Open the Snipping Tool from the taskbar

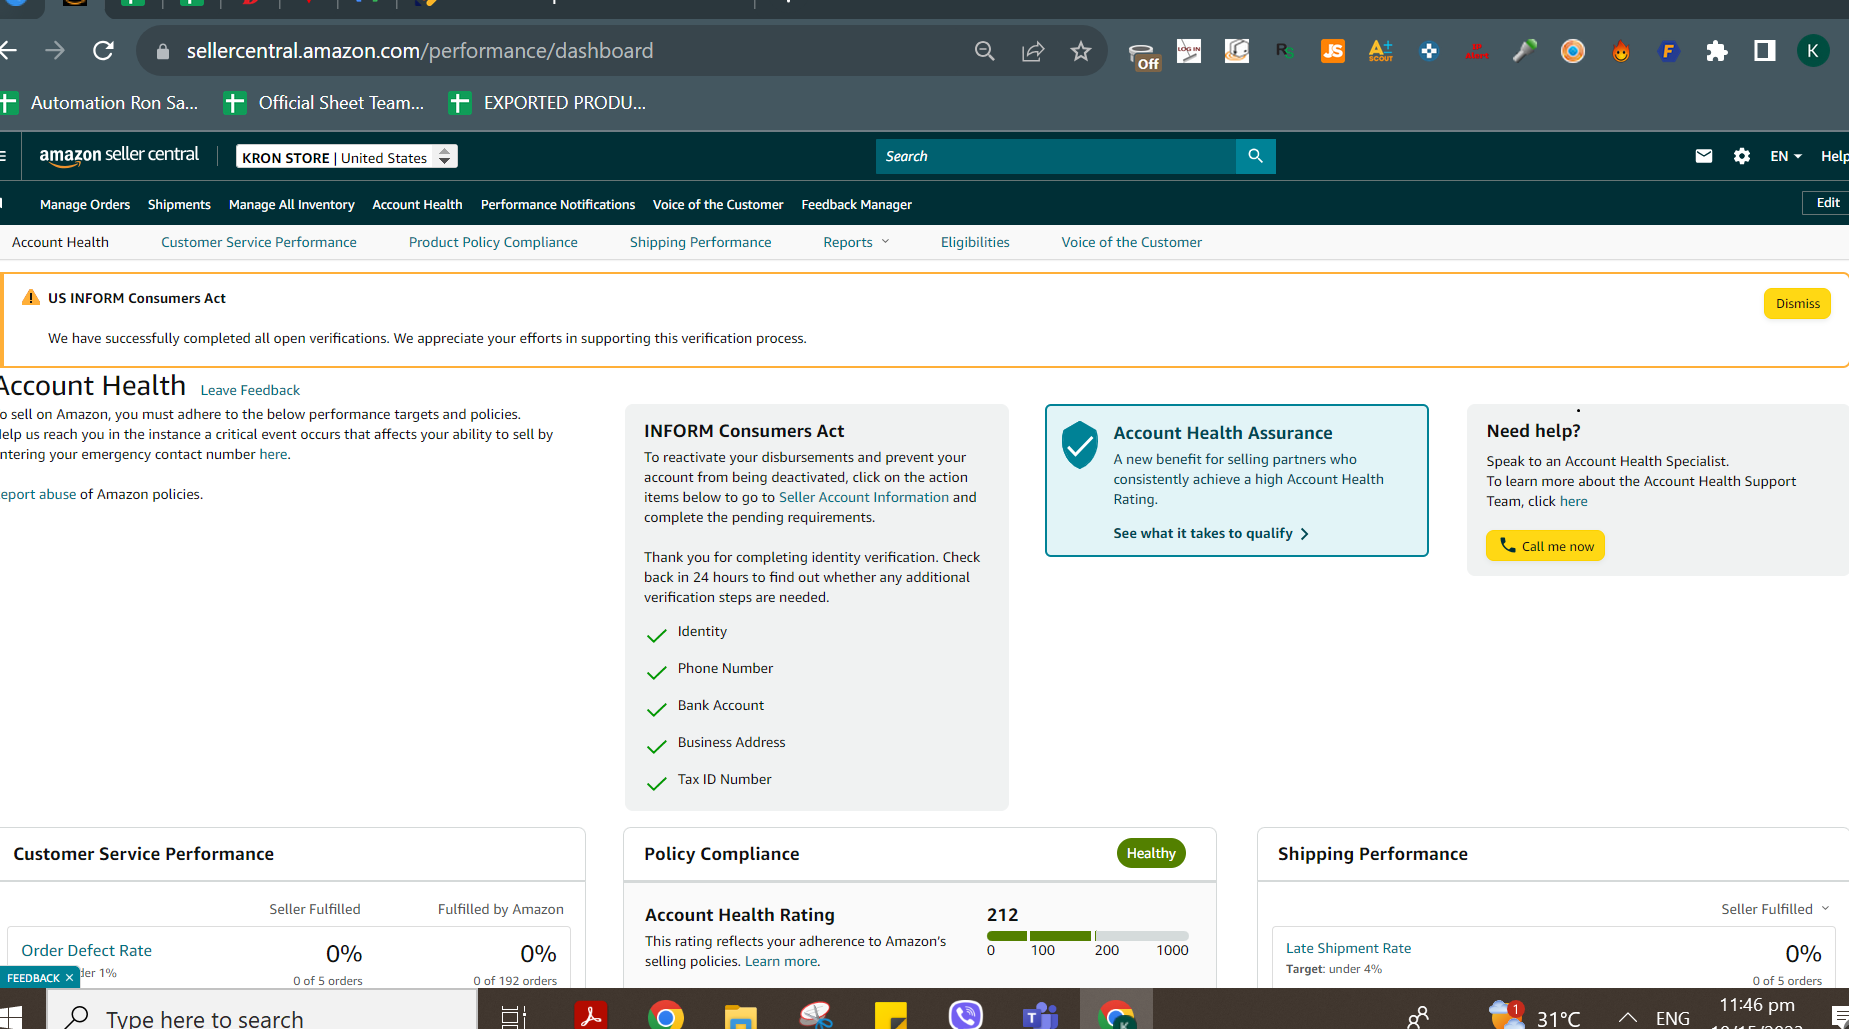tap(816, 1015)
